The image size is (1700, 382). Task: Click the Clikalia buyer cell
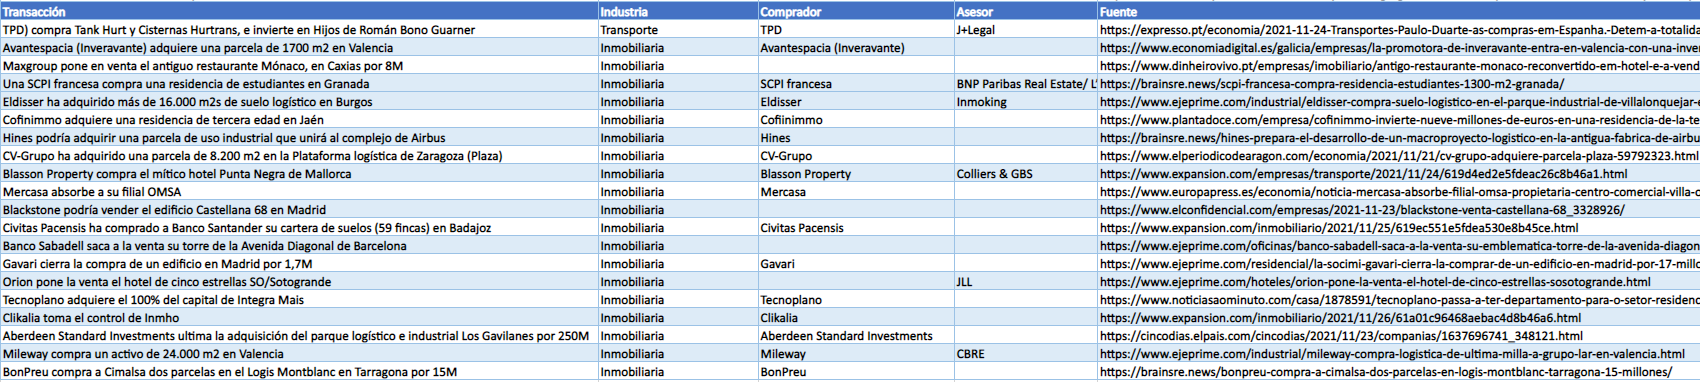[856, 318]
